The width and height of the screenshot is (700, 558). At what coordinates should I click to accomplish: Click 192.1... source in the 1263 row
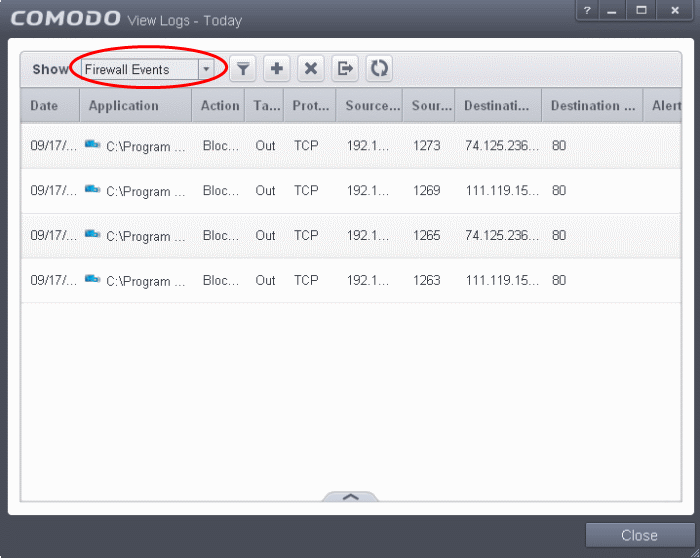pyautogui.click(x=368, y=280)
